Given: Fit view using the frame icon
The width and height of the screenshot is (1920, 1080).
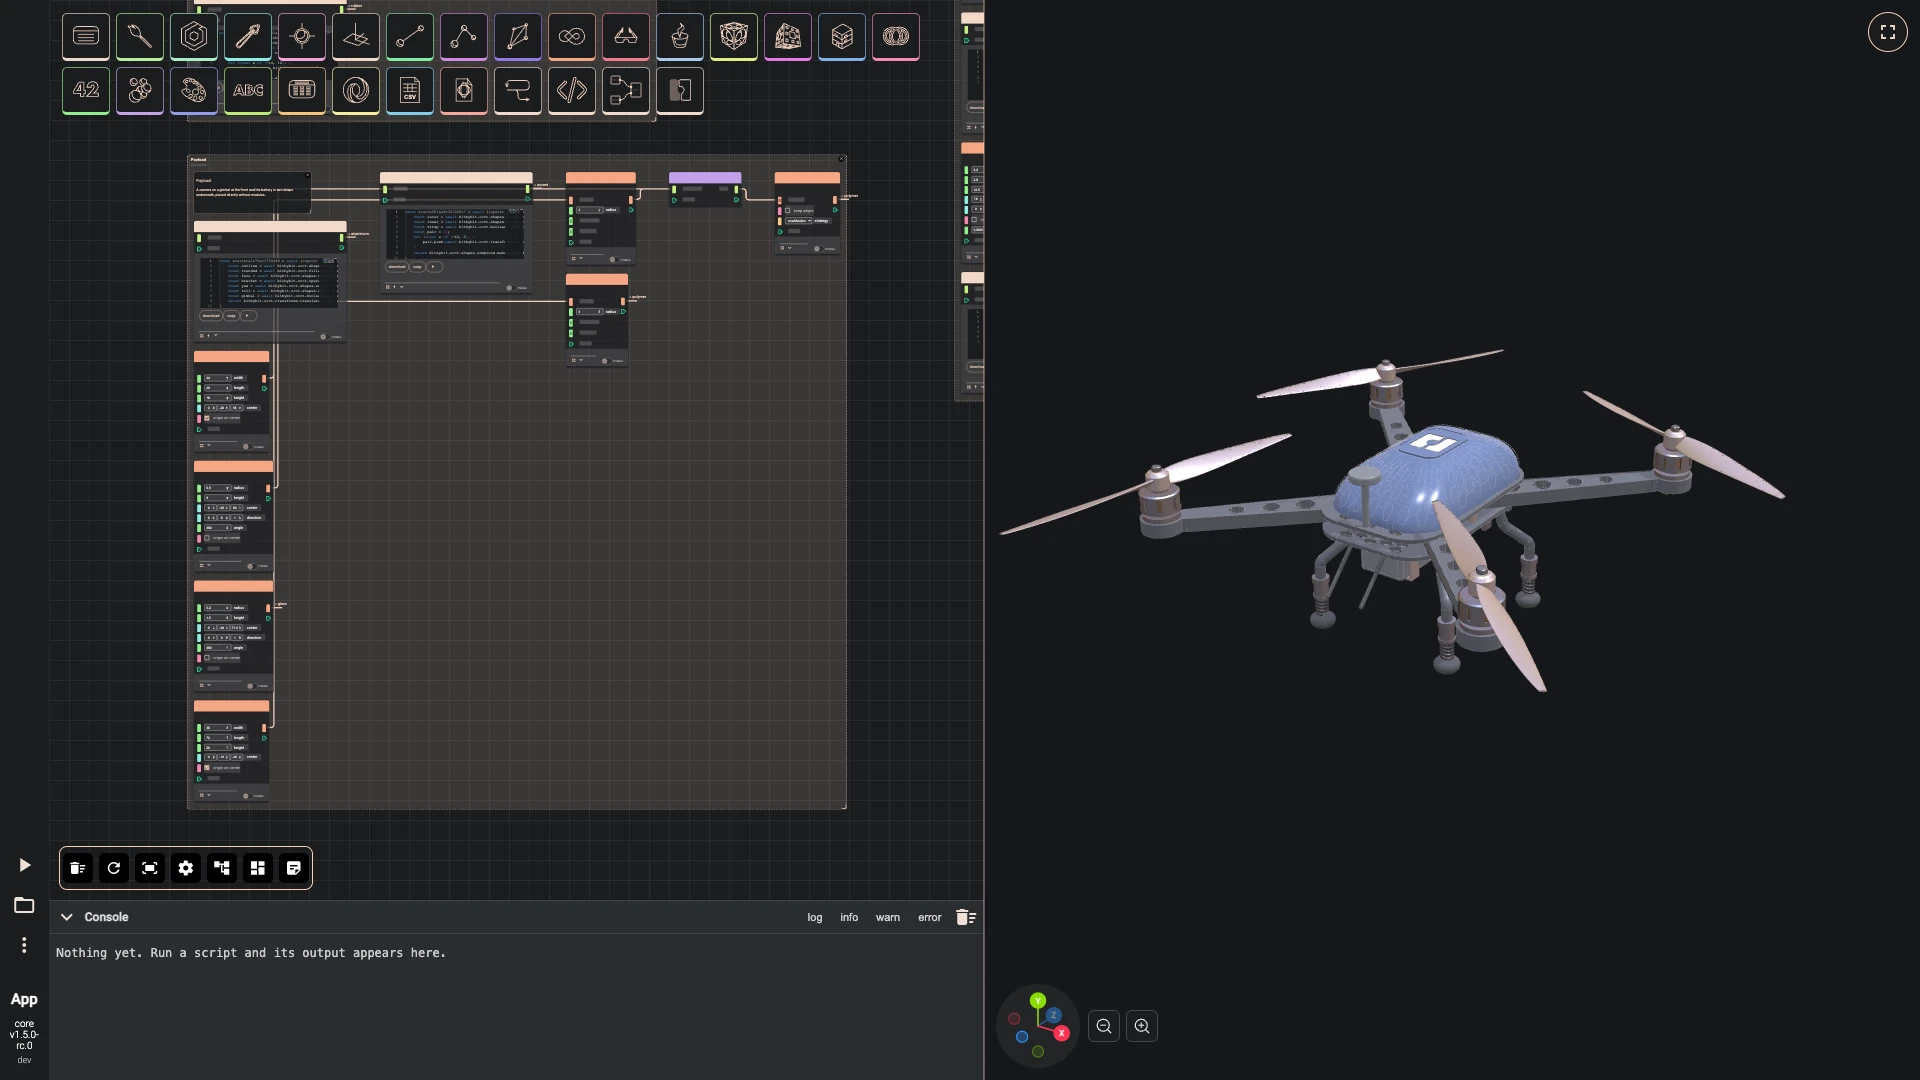Looking at the screenshot, I should (150, 868).
